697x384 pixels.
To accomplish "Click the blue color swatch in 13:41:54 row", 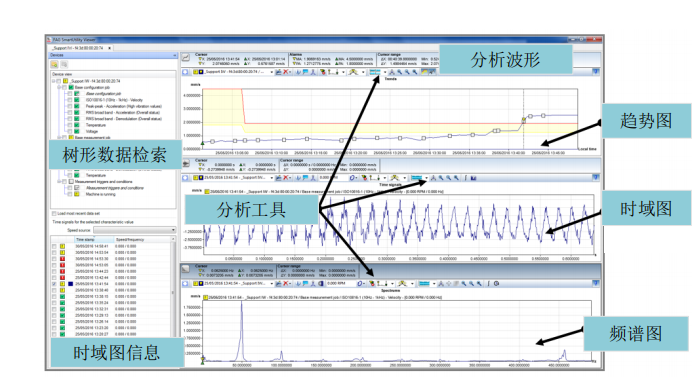I will click(70, 284).
